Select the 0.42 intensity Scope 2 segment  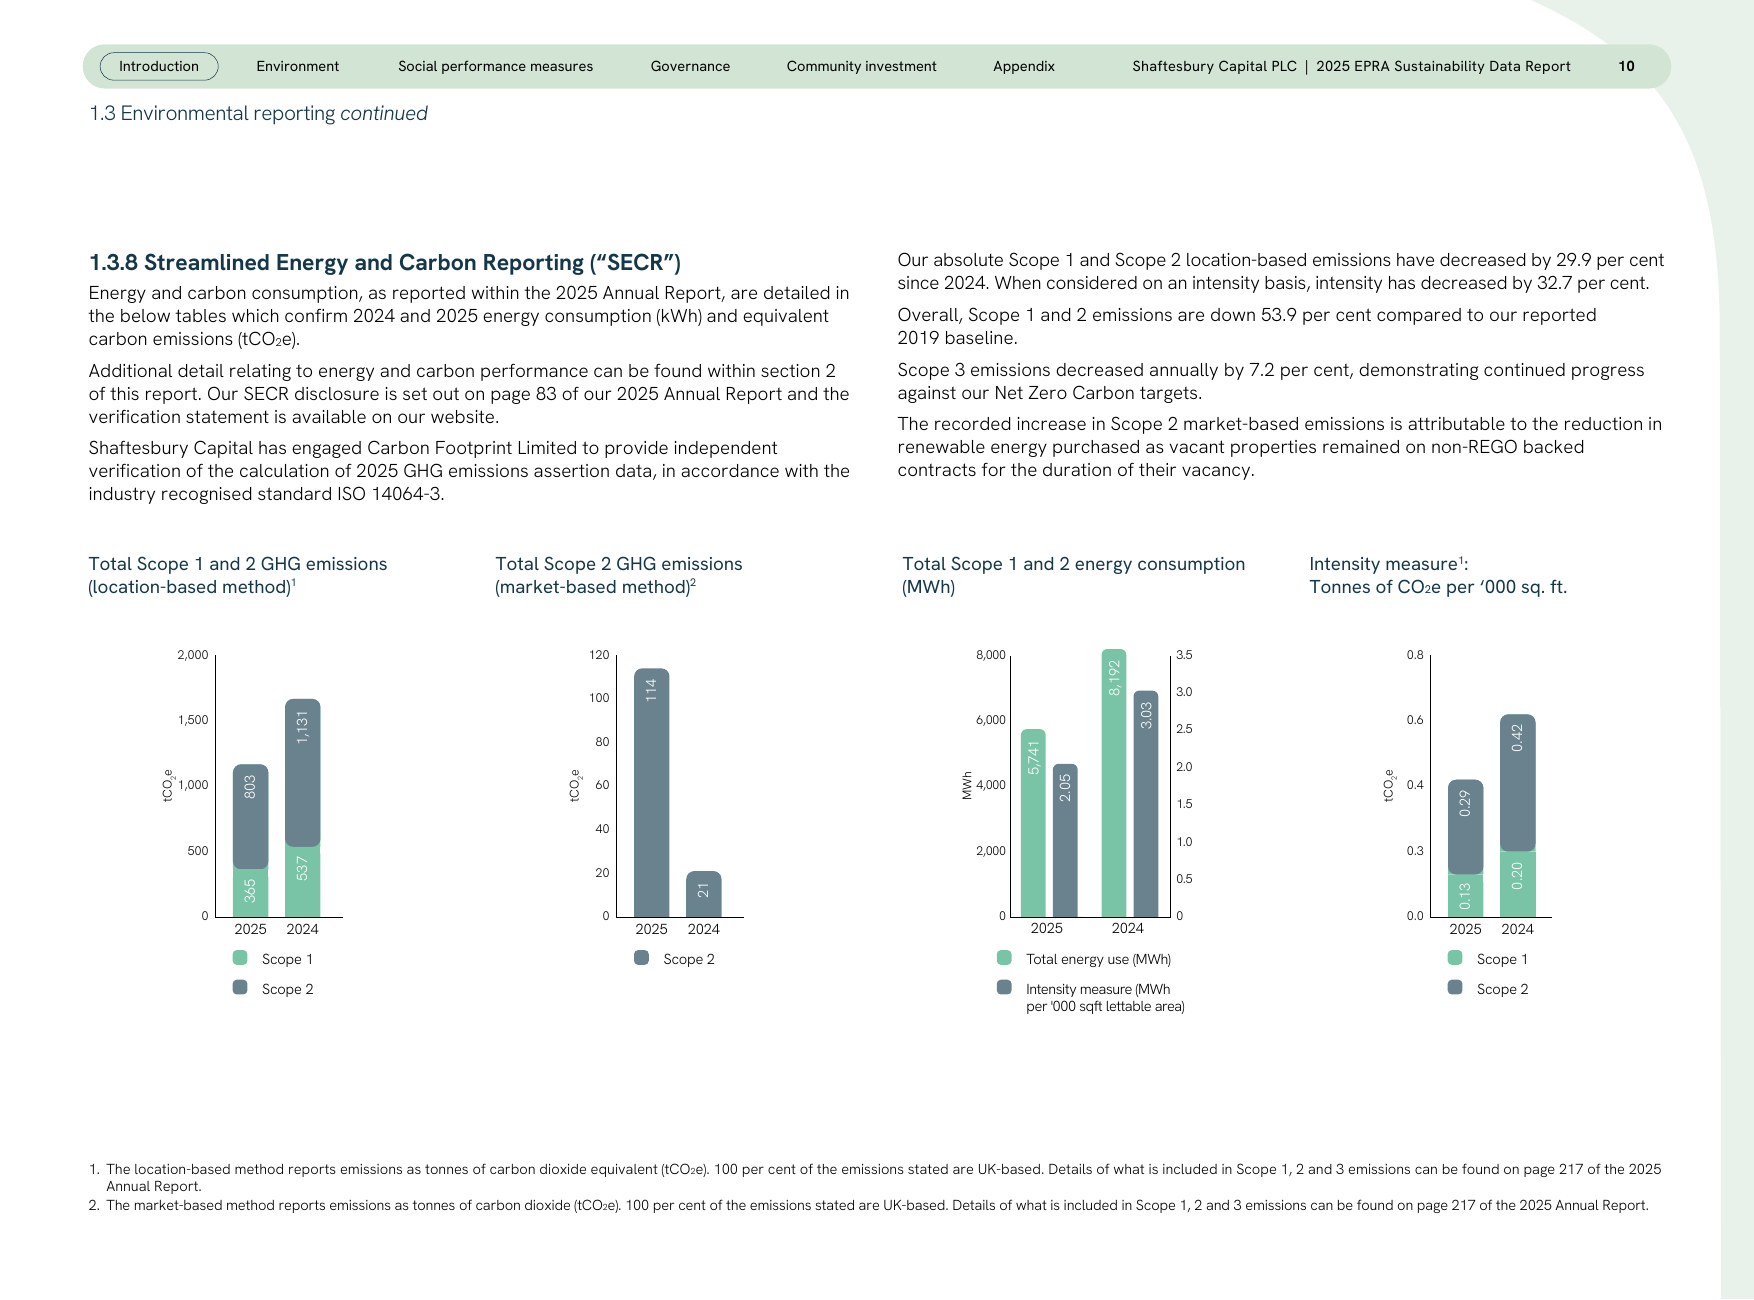1517,783
